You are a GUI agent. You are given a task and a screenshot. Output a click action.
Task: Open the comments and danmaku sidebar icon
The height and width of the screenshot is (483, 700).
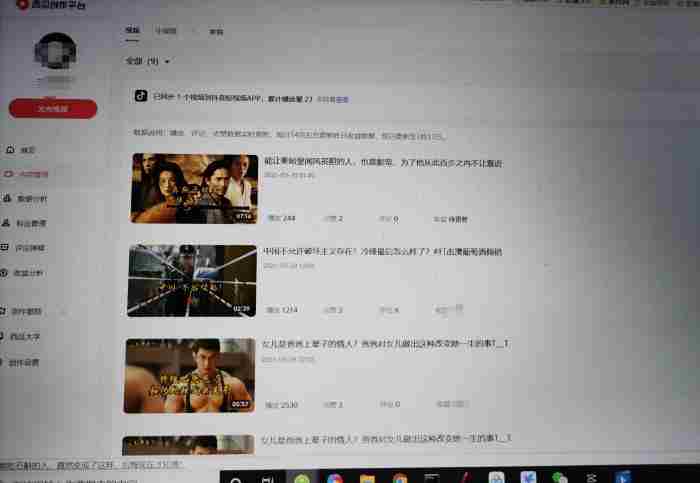pyautogui.click(x=4, y=247)
